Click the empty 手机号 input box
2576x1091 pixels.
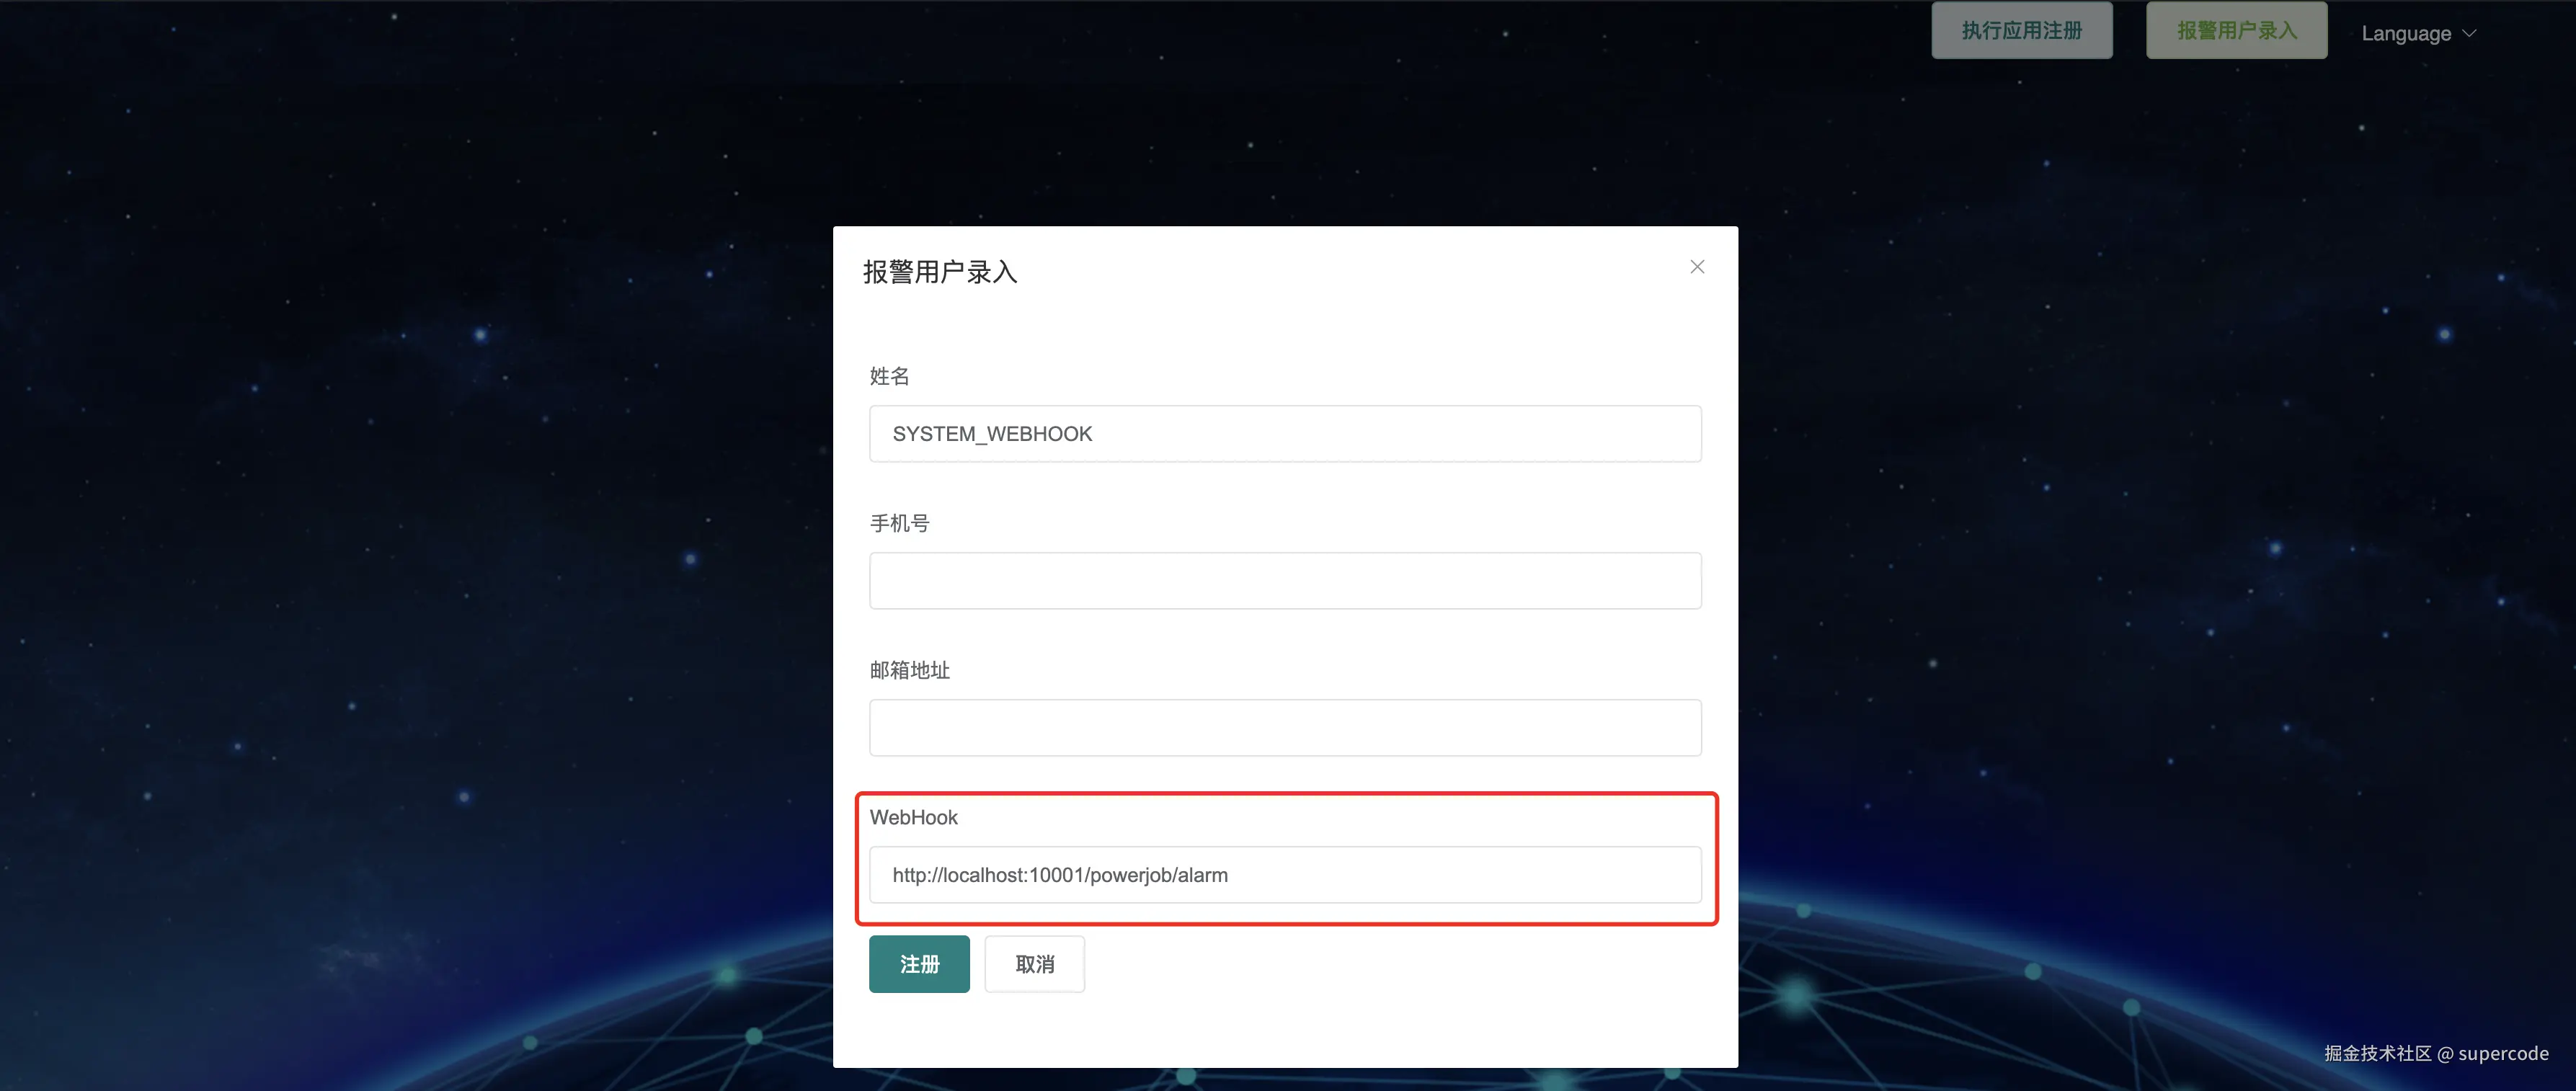click(x=1284, y=581)
